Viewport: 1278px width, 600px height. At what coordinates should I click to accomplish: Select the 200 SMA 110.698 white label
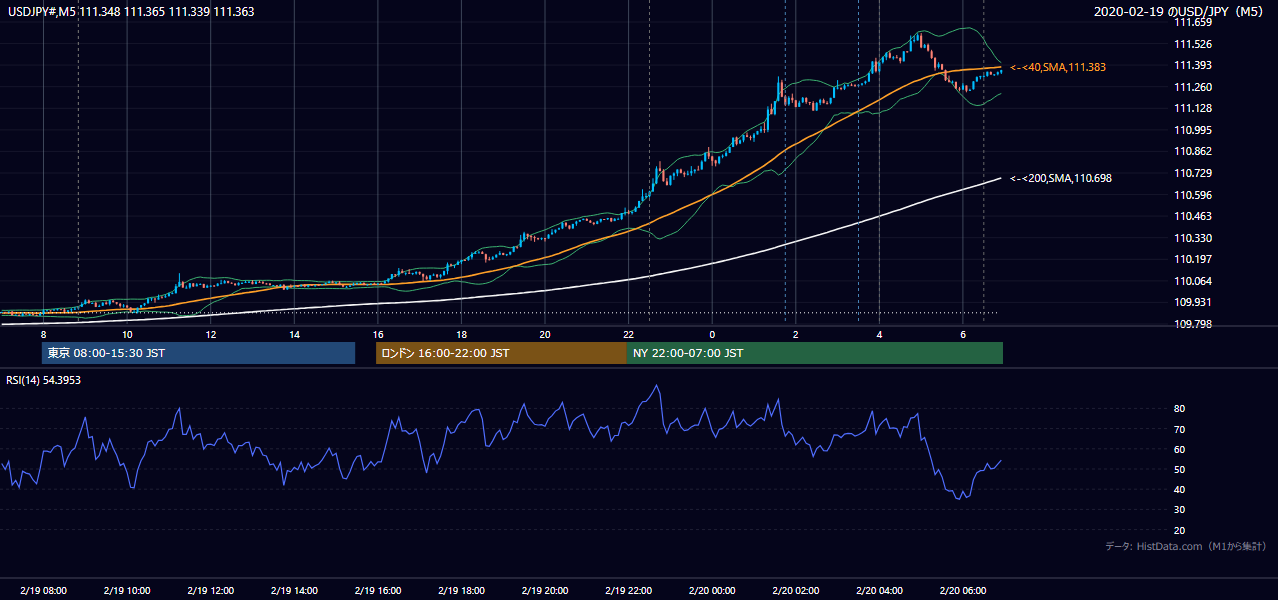tap(1060, 178)
